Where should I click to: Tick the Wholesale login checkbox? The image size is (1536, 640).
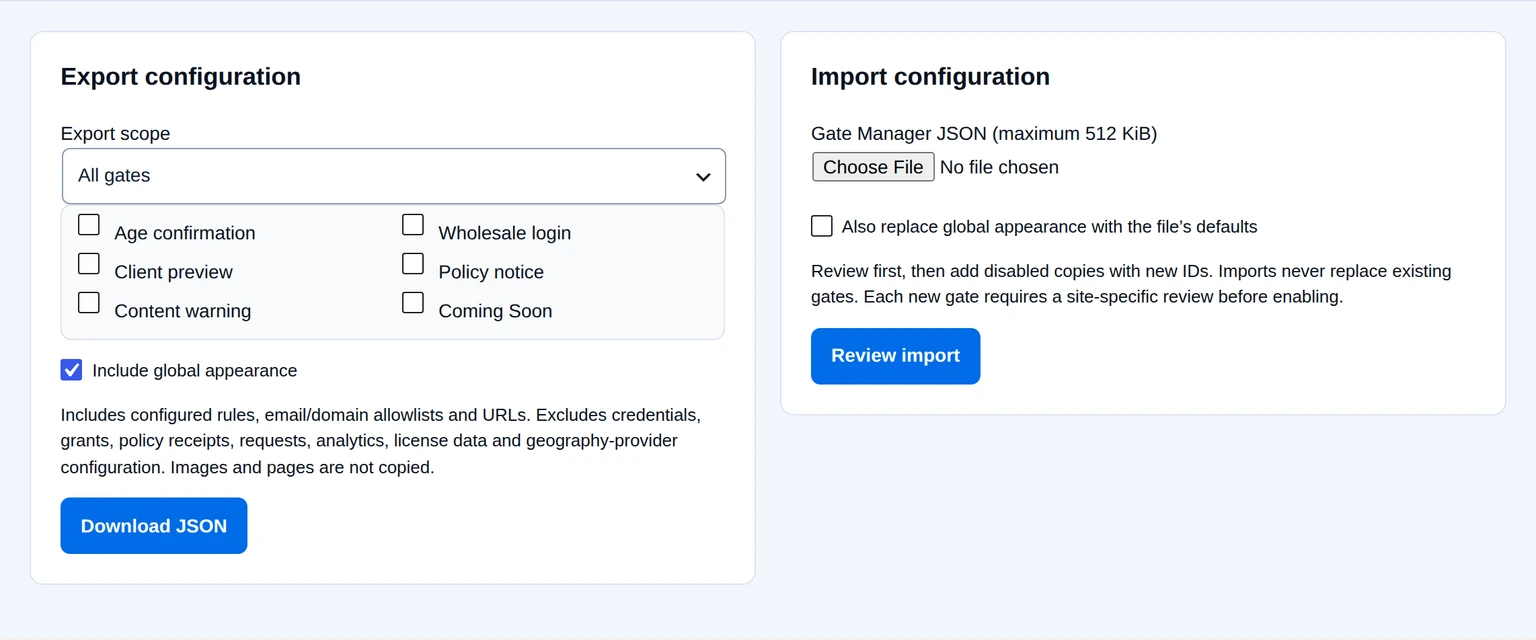tap(413, 225)
